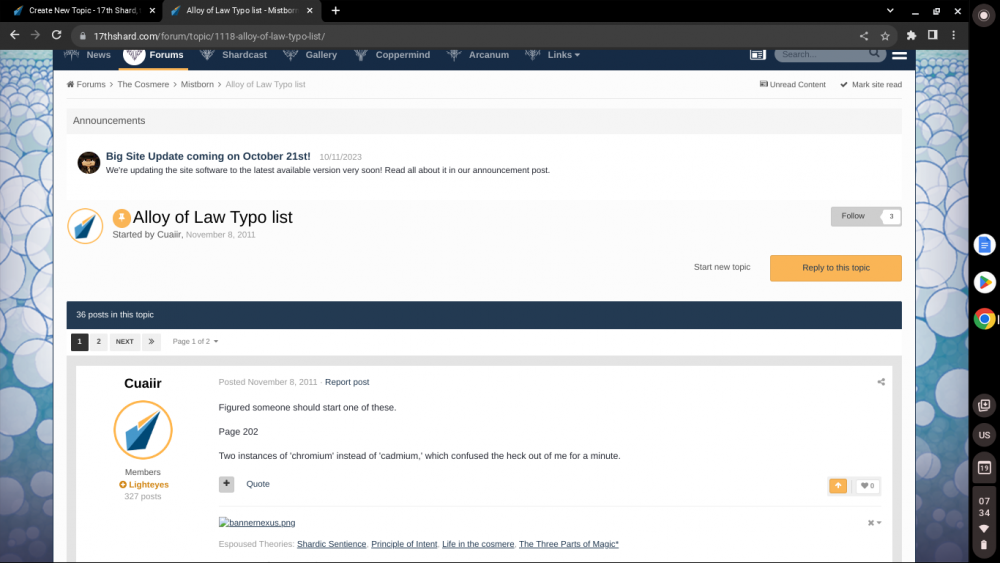Share this post icon

881,382
